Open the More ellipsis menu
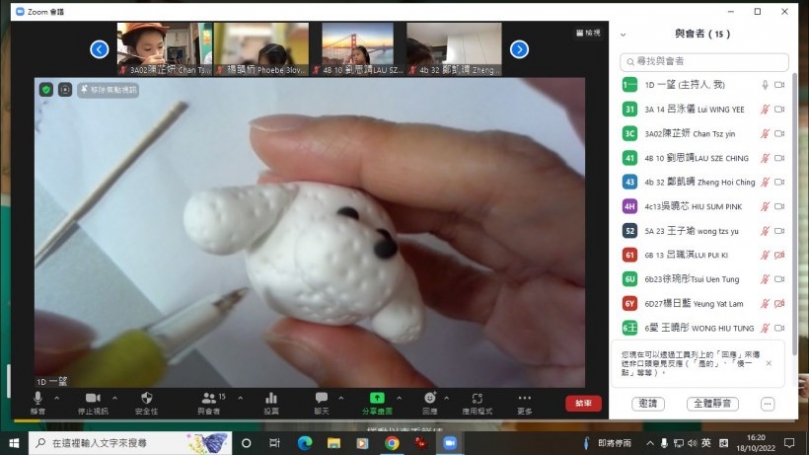The height and width of the screenshot is (455, 809). pyautogui.click(x=525, y=402)
